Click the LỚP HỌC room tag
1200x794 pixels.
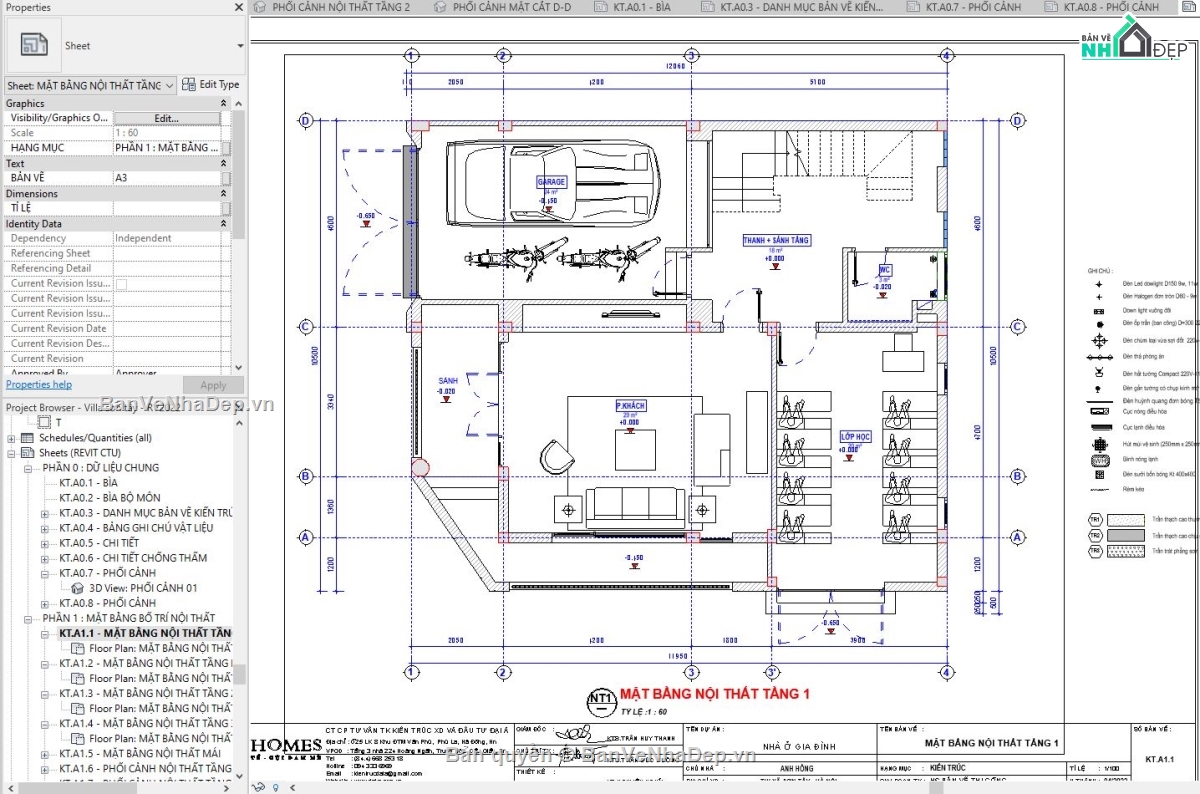point(855,437)
